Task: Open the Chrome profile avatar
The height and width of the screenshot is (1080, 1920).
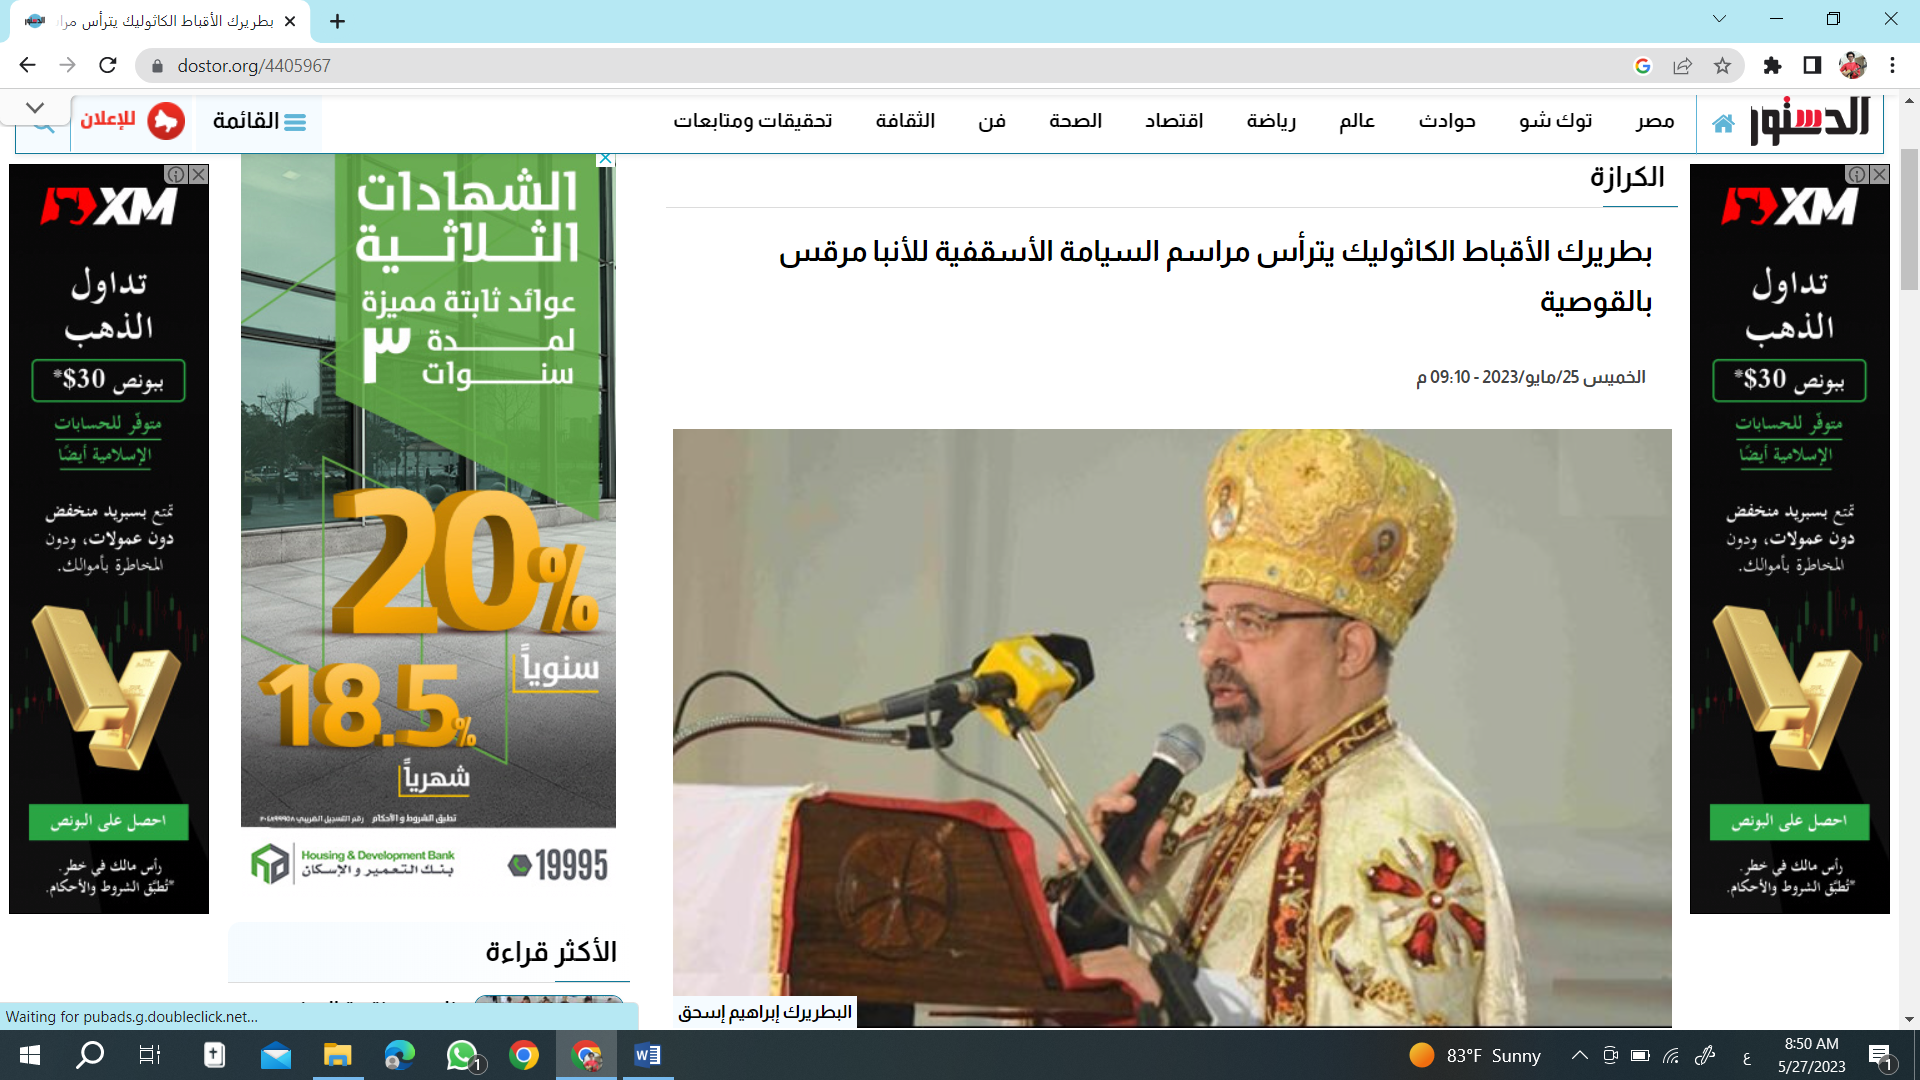Action: point(1852,66)
